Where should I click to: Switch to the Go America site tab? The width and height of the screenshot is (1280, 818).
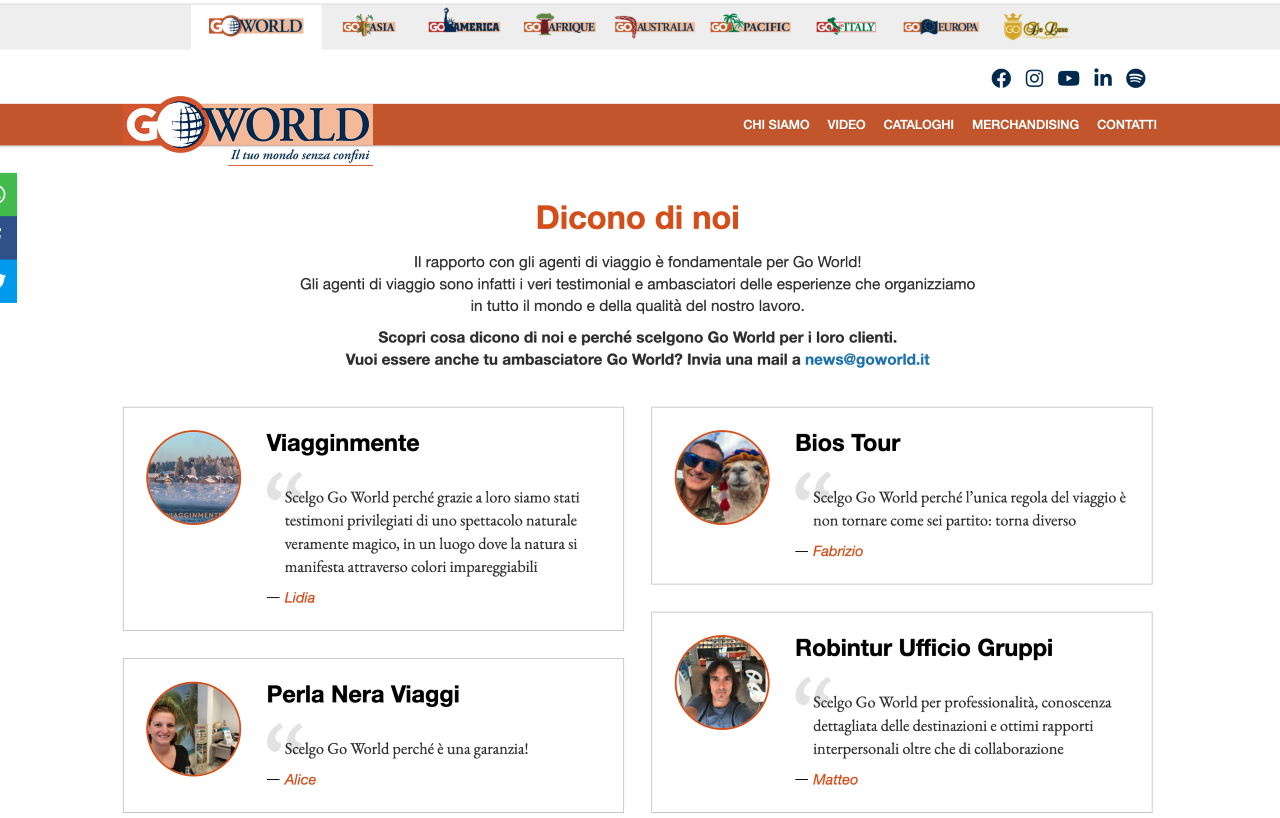(x=463, y=26)
